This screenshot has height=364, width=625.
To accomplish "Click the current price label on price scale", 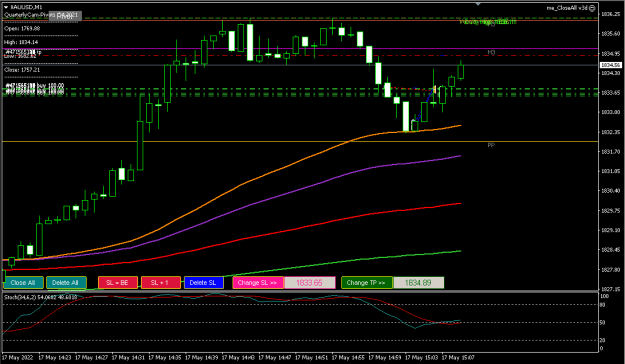I will (611, 65).
